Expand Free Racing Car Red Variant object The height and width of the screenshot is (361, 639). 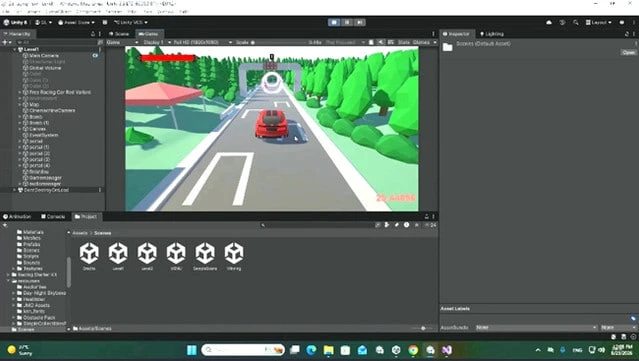[20, 92]
